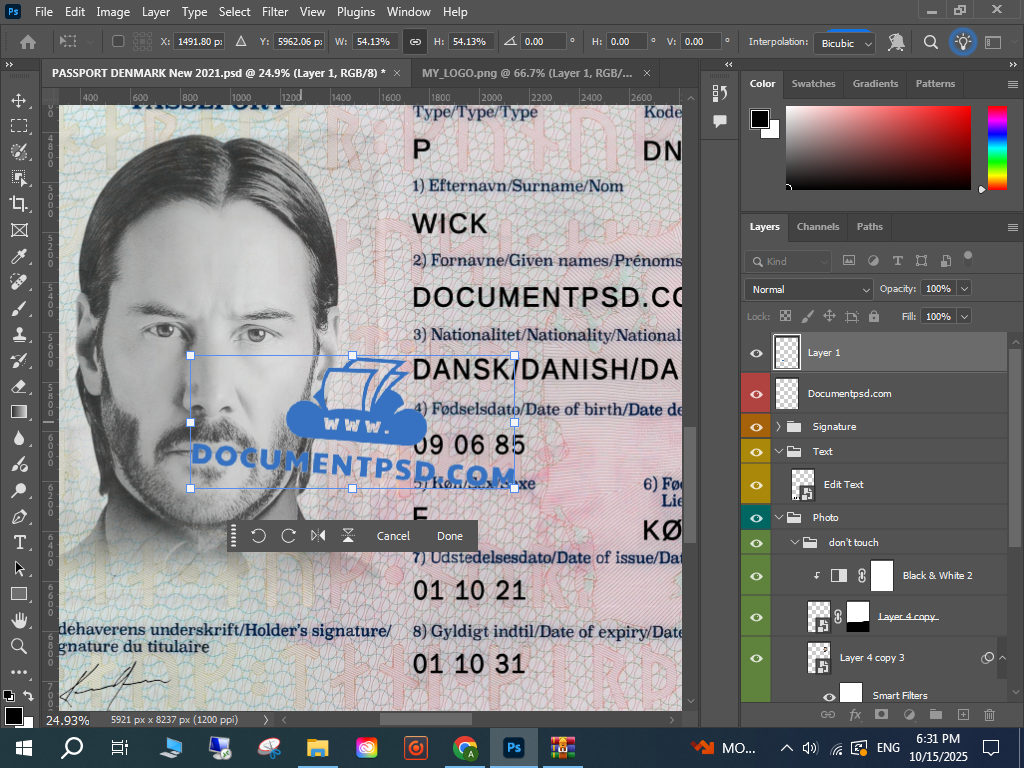This screenshot has height=768, width=1024.
Task: Click the Done button in transform bar
Action: 449,536
